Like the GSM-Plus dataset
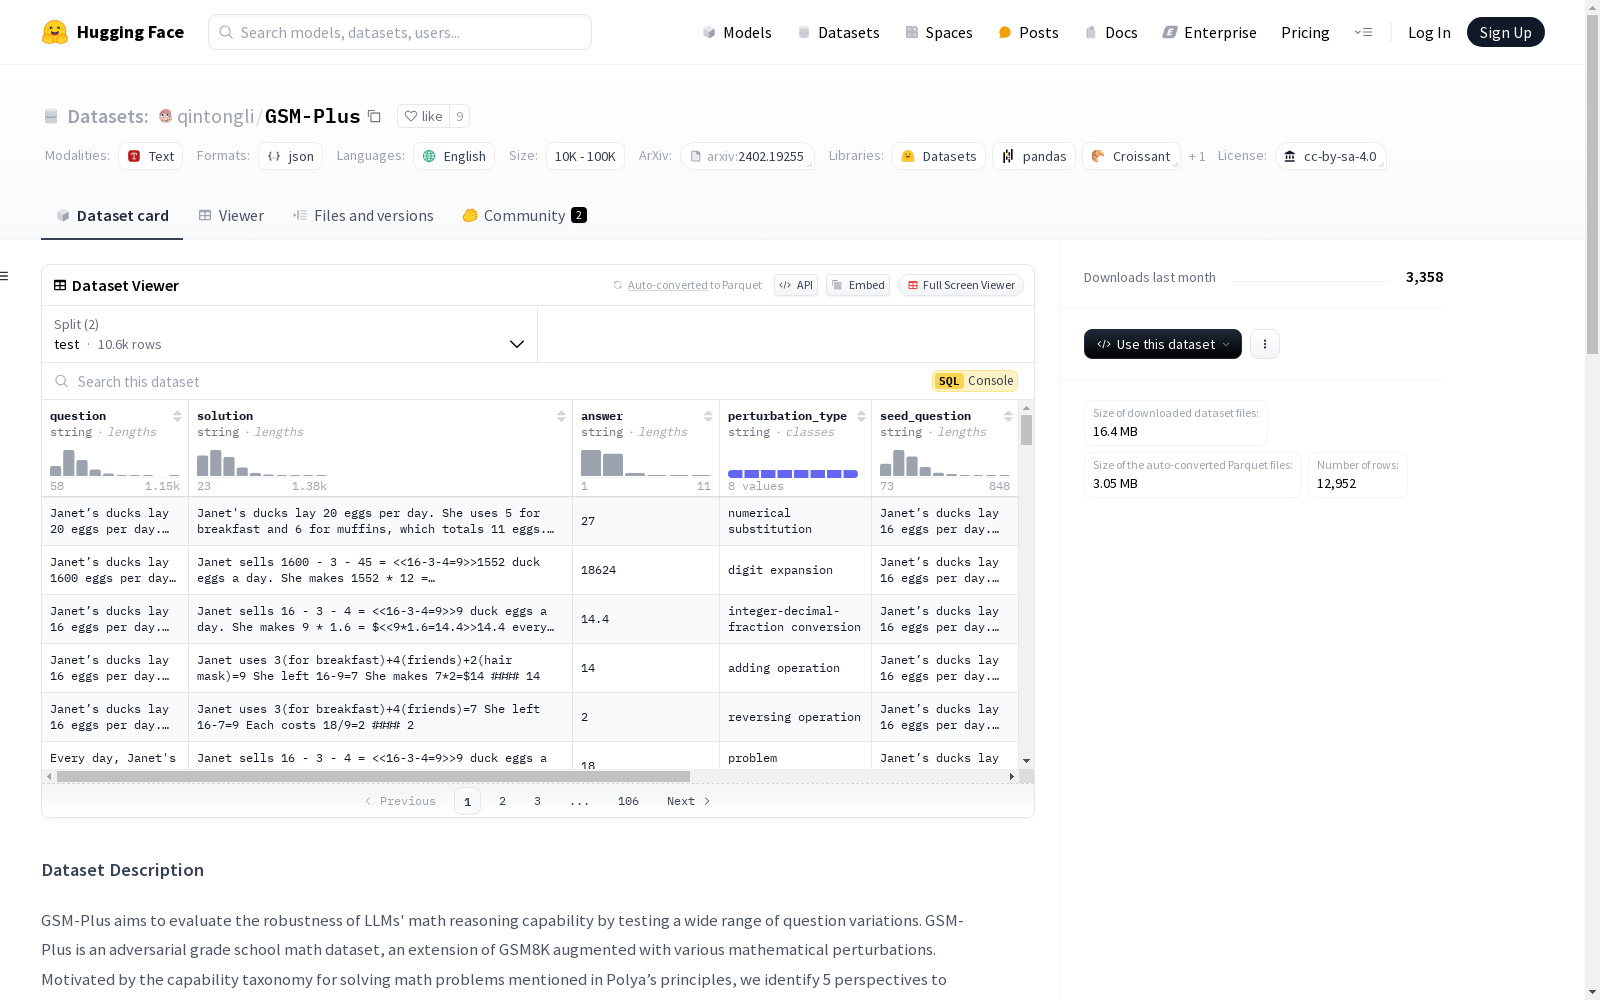This screenshot has width=1600, height=1000. tap(423, 116)
